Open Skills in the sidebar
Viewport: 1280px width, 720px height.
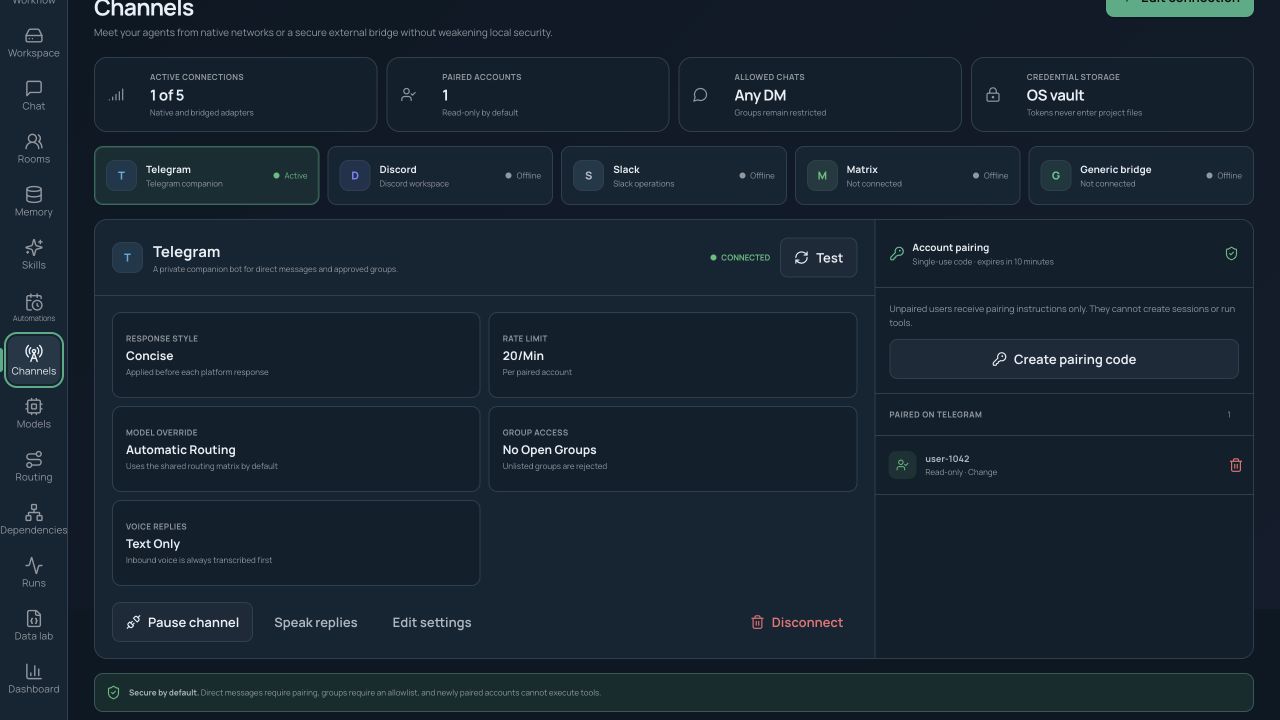click(33, 255)
